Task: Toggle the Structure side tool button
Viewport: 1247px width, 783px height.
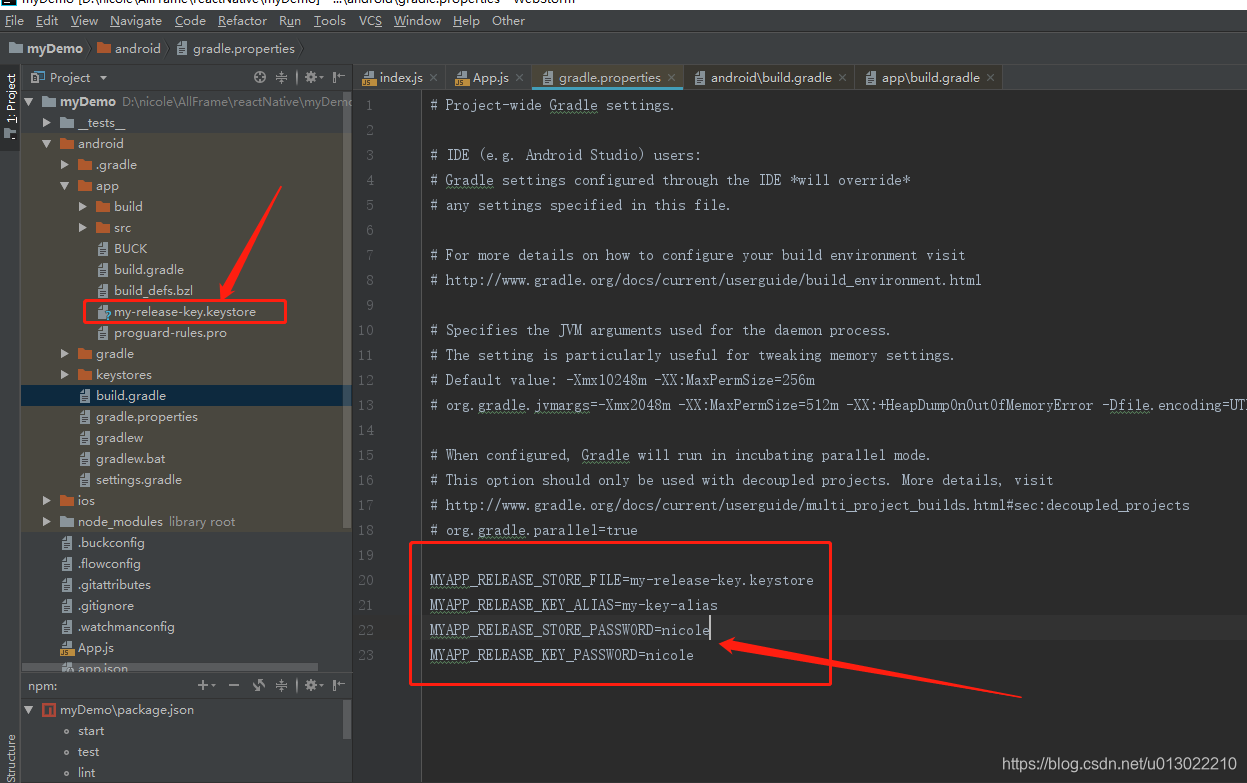Action: pos(10,758)
